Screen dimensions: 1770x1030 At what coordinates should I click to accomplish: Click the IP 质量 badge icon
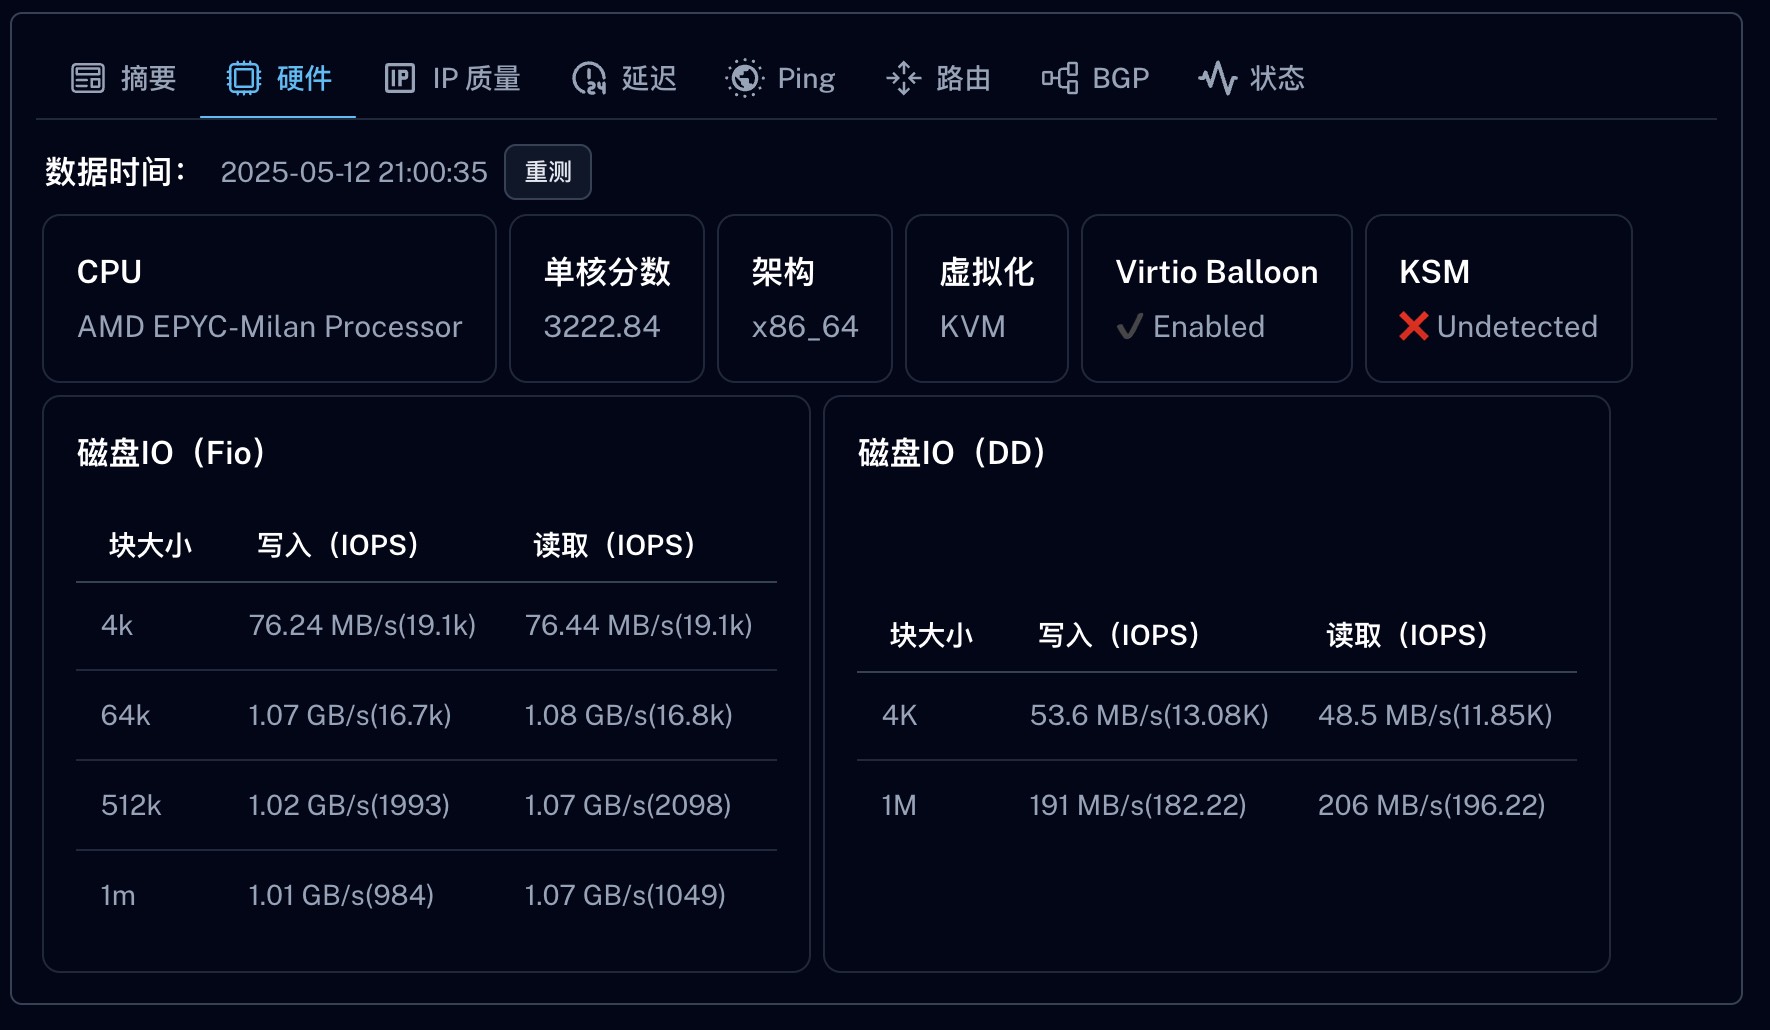pos(399,77)
